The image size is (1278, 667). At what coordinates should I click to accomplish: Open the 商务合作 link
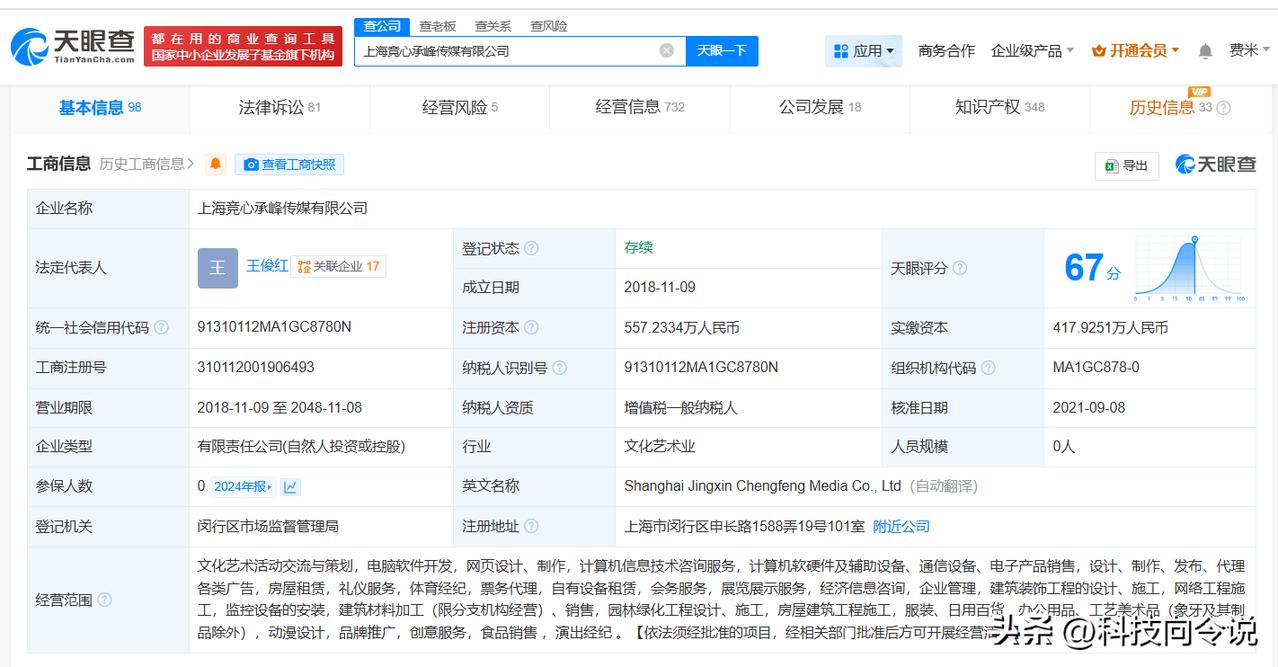(x=946, y=51)
